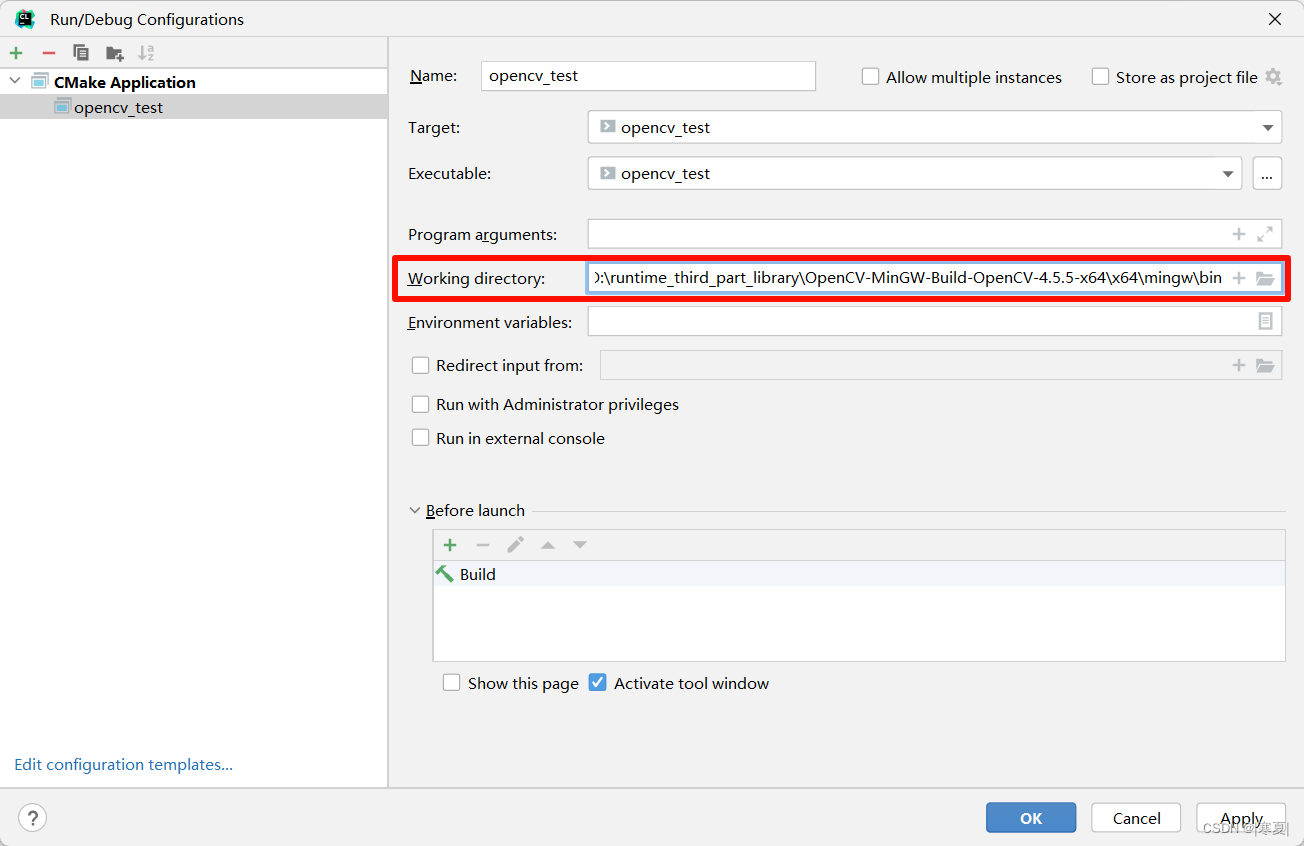Open Edit configuration templates link
The width and height of the screenshot is (1304, 846).
[123, 764]
